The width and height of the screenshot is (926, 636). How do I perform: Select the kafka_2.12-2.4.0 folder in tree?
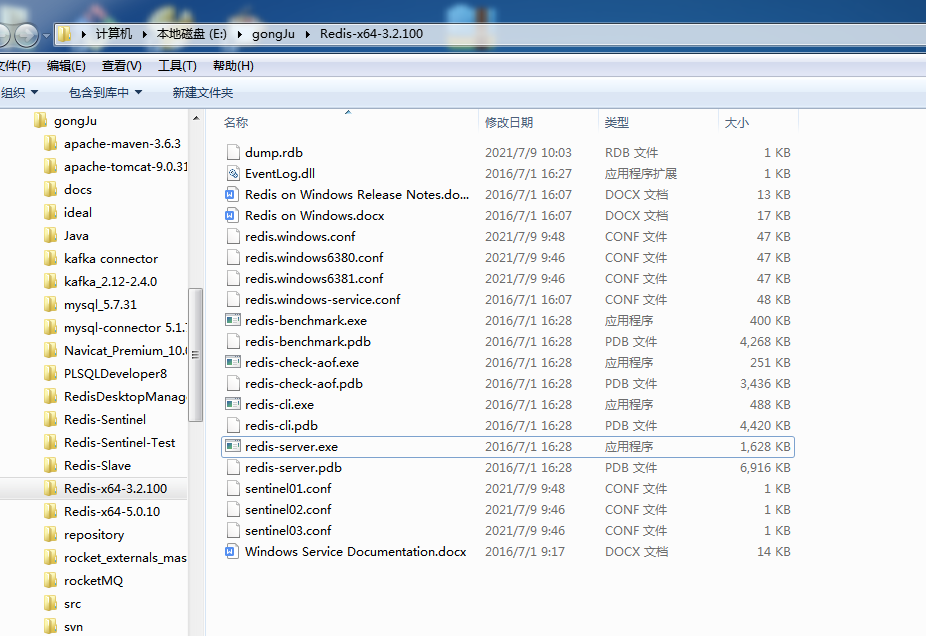pyautogui.click(x=110, y=282)
